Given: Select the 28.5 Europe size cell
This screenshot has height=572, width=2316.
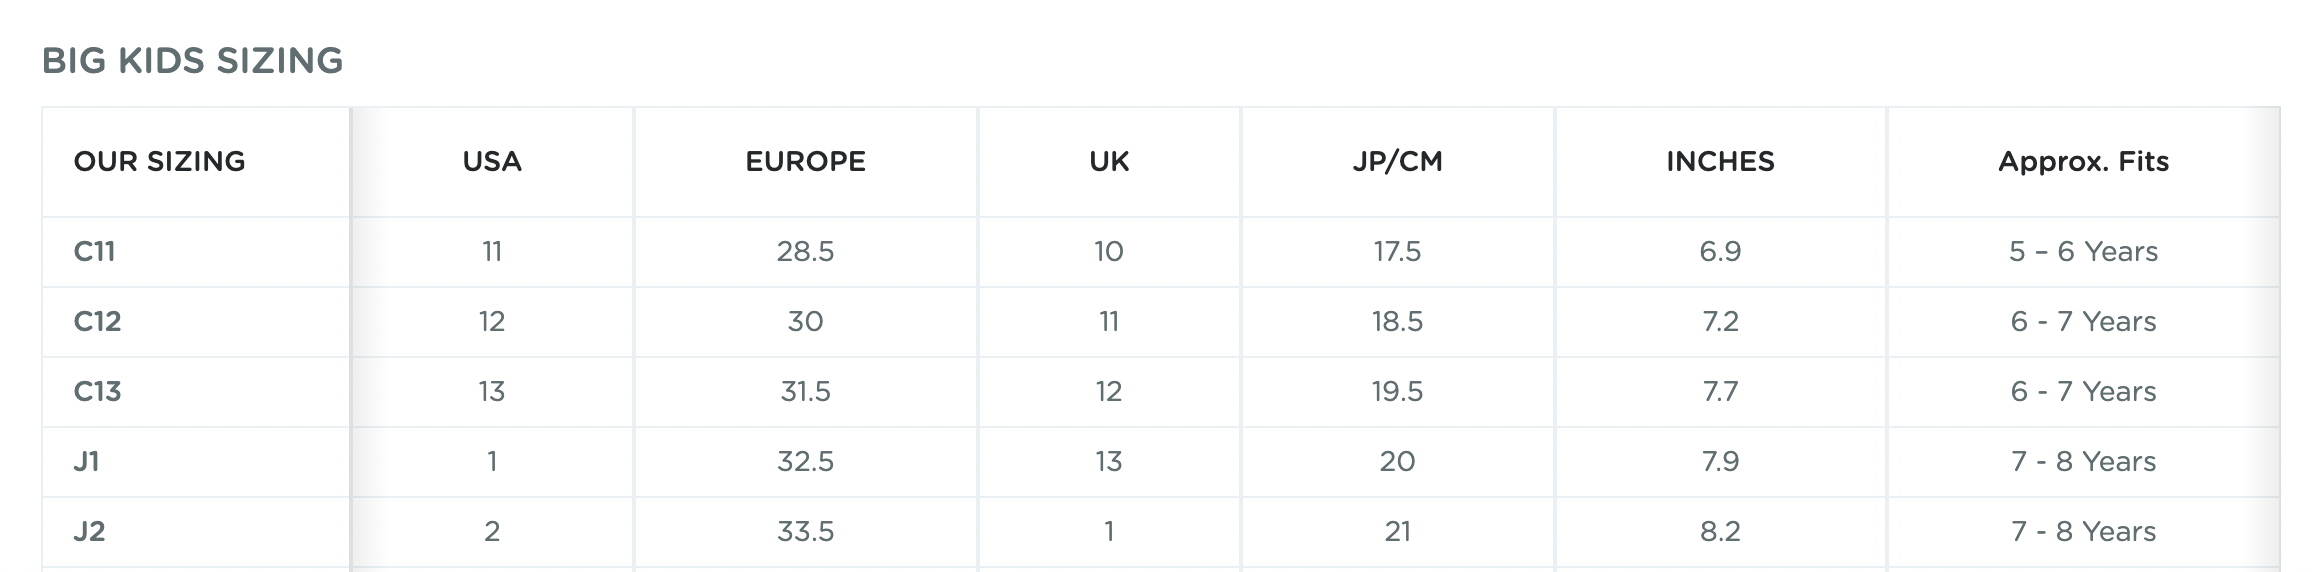Looking at the screenshot, I should tap(805, 251).
